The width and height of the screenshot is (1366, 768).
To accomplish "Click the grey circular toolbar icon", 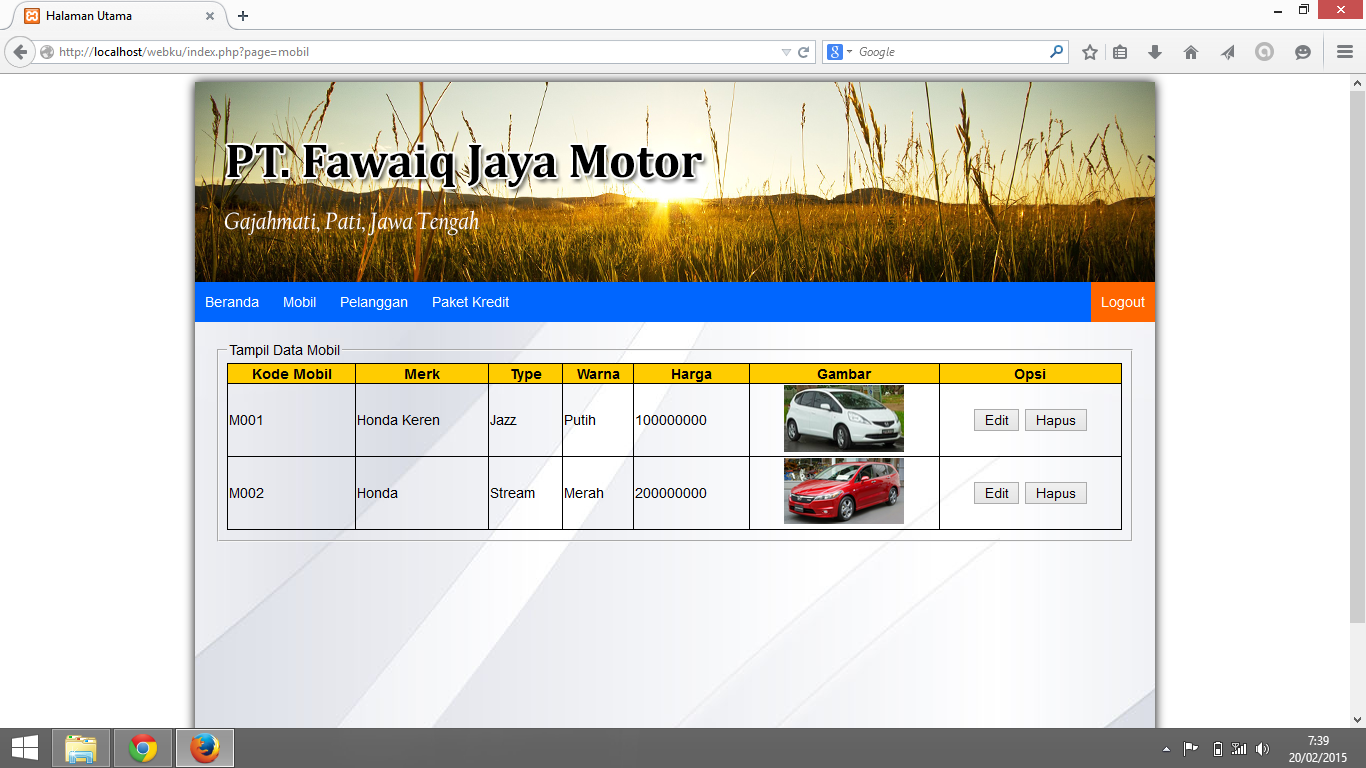I will 1265,52.
